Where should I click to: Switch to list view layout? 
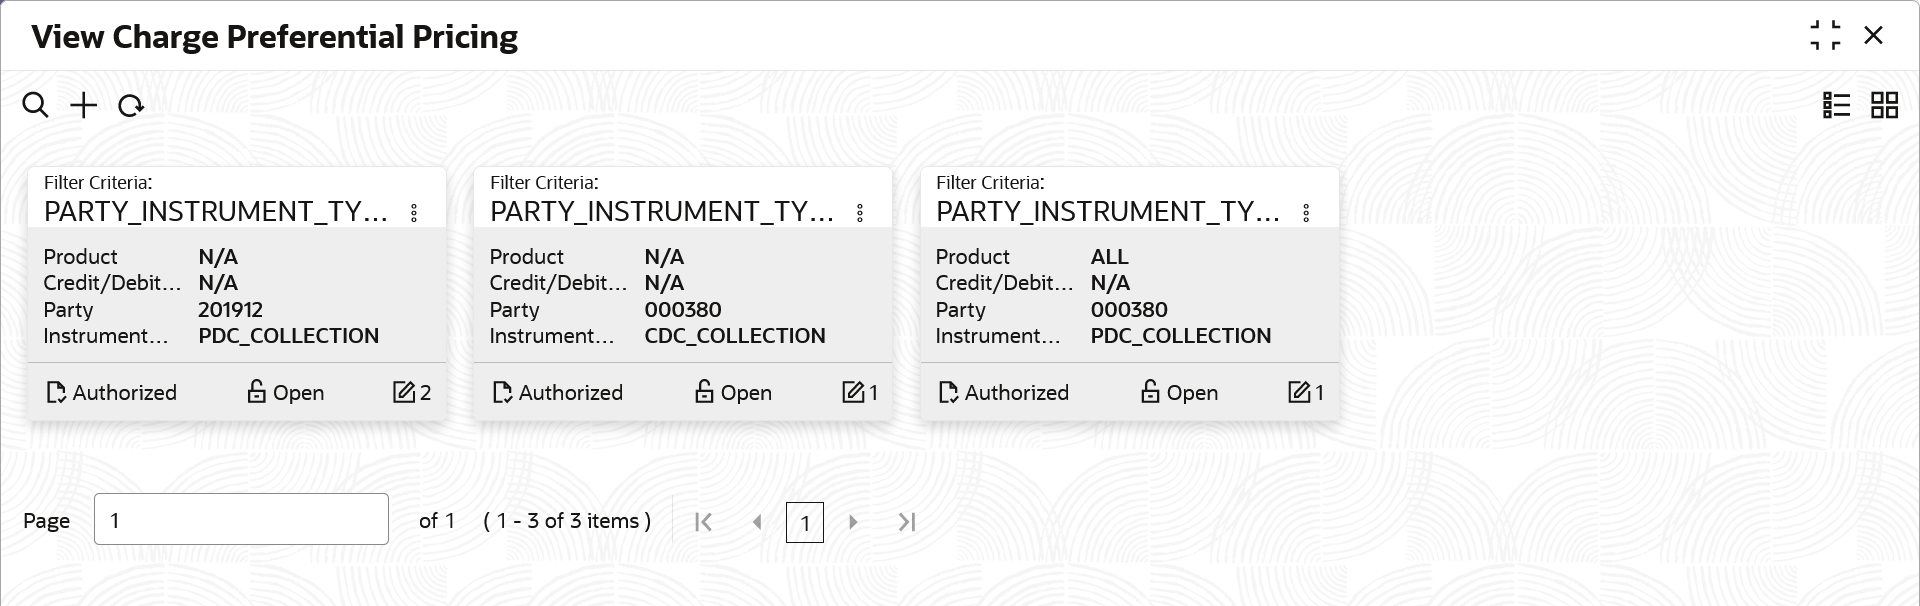click(x=1836, y=105)
